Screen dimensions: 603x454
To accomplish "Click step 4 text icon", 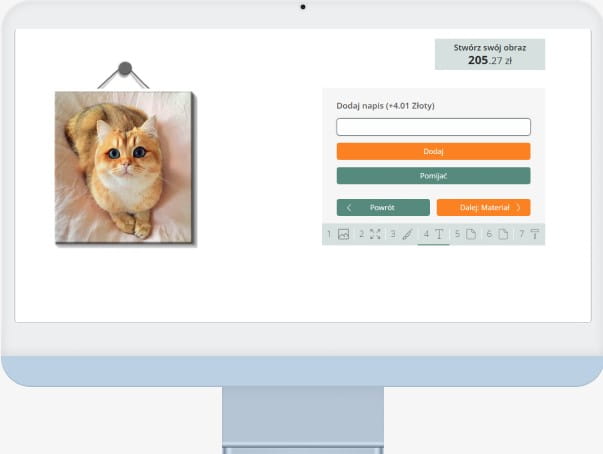I will (439, 234).
